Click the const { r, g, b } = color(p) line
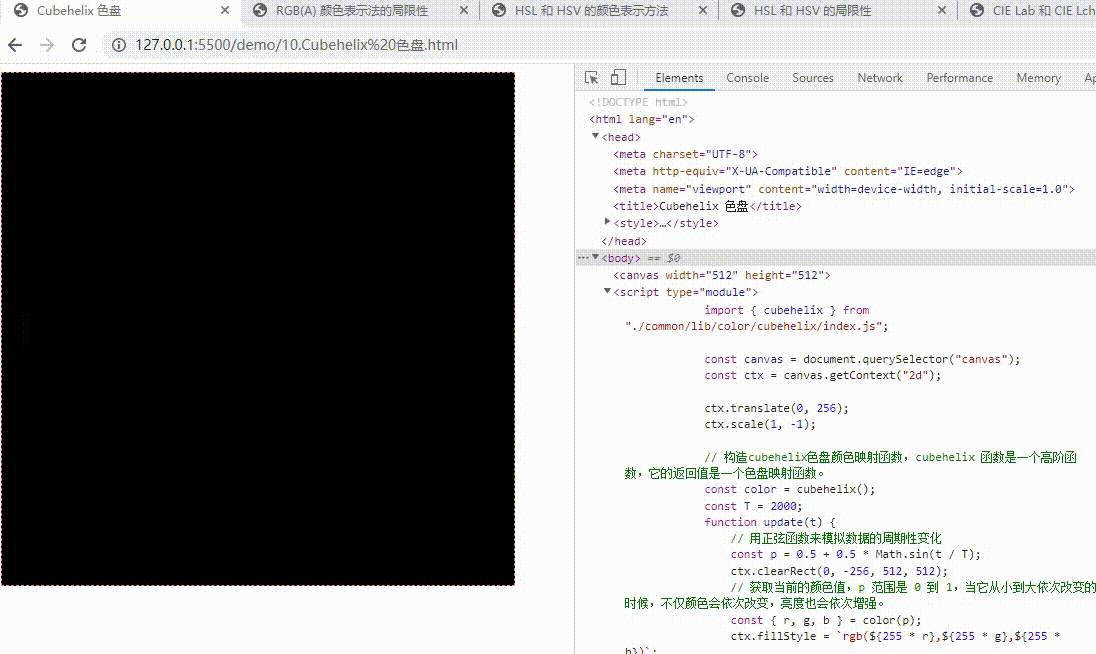Viewport: 1096px width, 654px height. [825, 620]
